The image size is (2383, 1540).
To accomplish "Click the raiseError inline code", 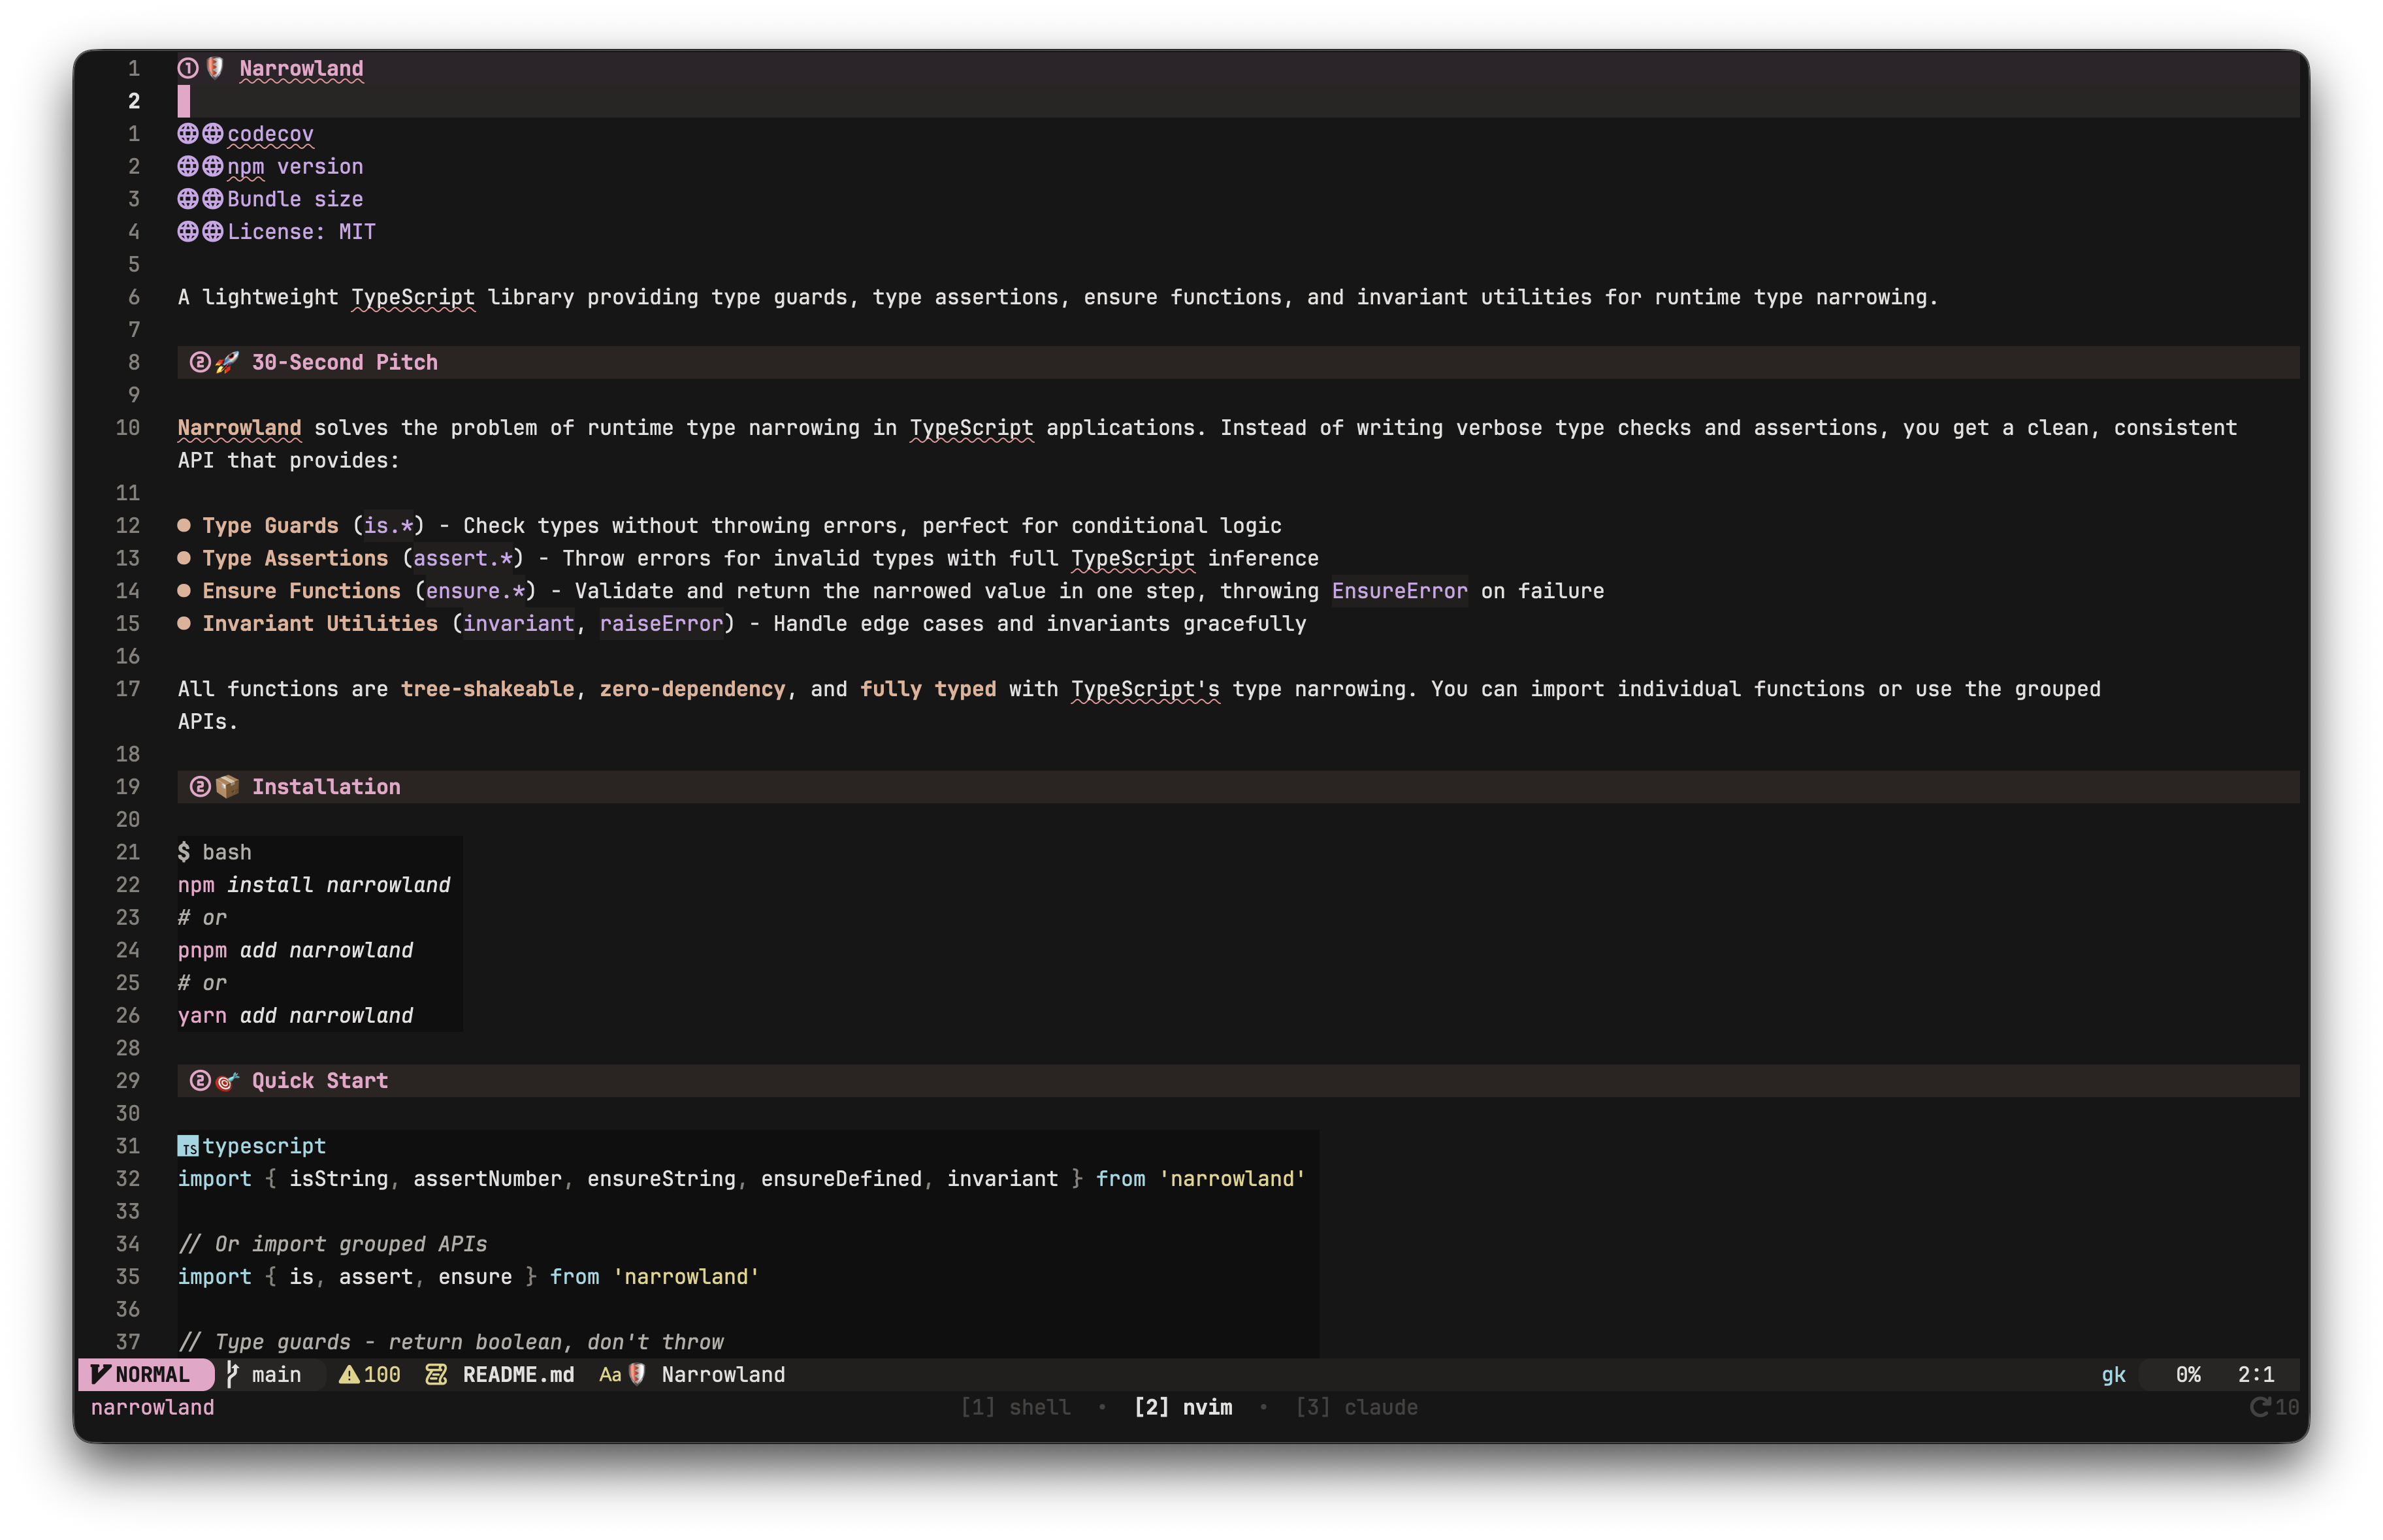I will 661,623.
